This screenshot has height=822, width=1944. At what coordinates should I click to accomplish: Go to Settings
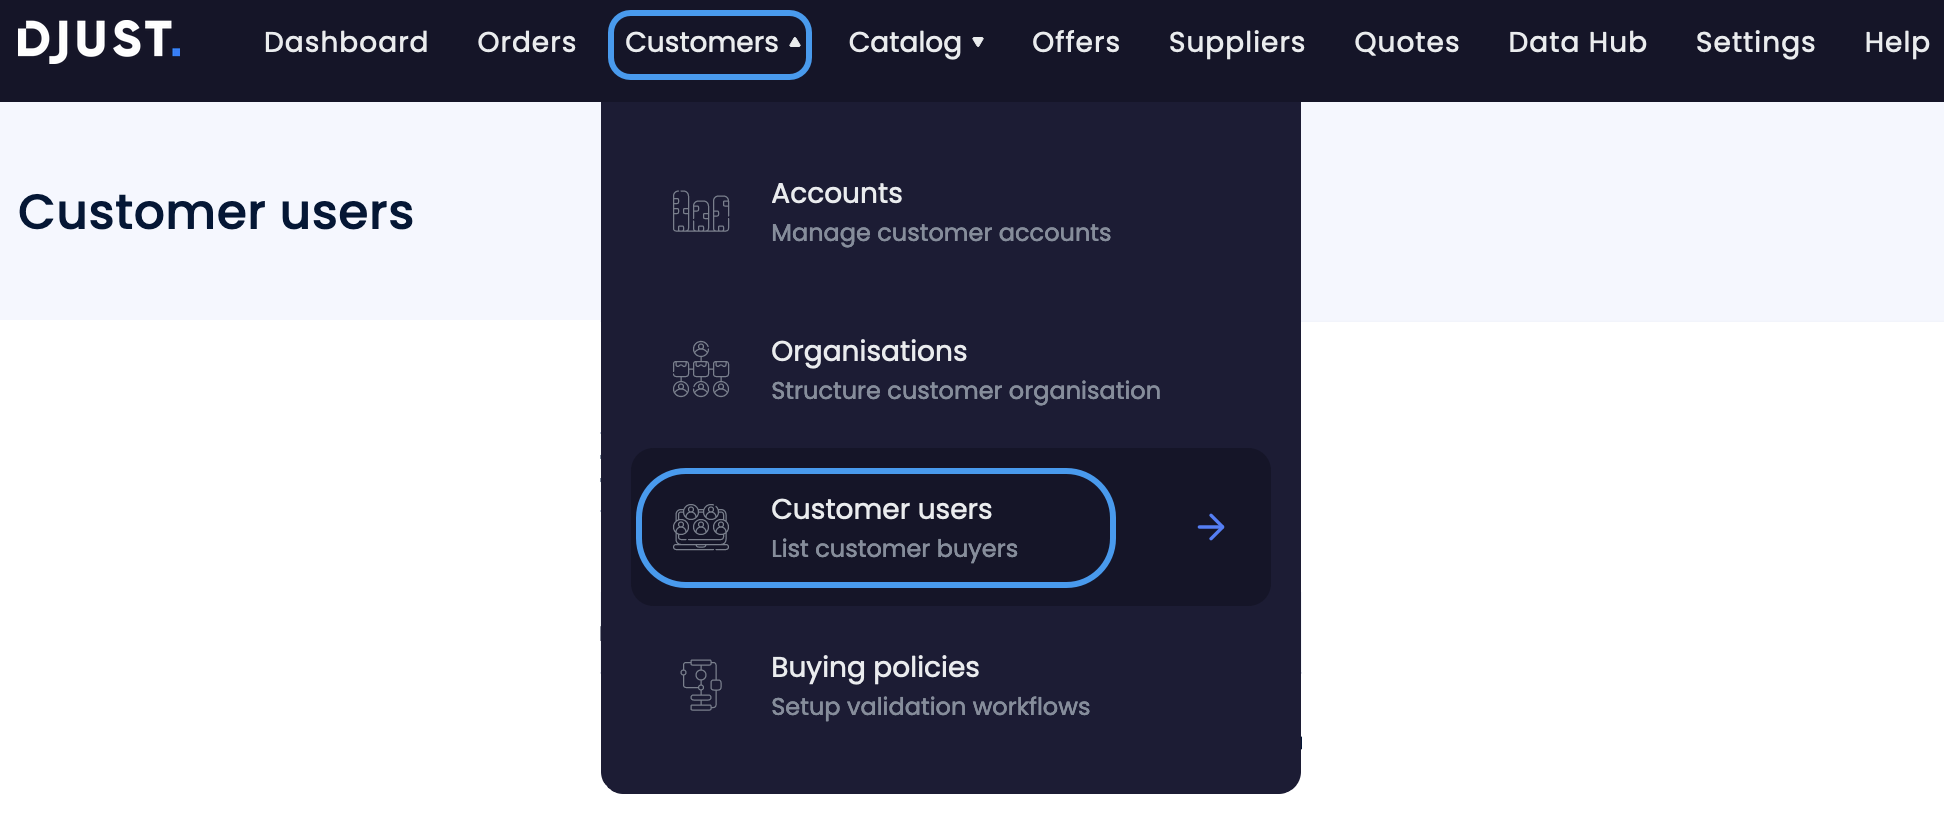[x=1755, y=43]
